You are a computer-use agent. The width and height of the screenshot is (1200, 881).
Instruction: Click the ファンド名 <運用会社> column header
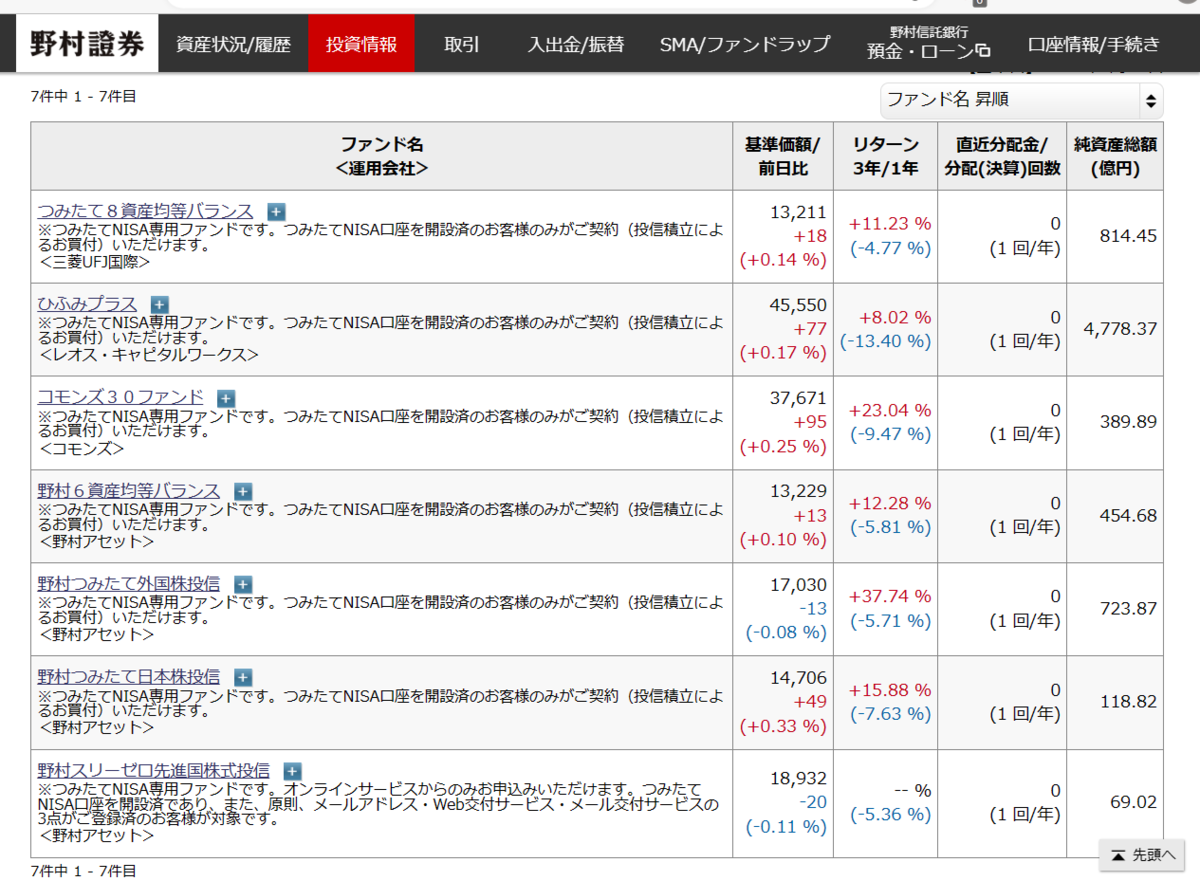tap(382, 156)
